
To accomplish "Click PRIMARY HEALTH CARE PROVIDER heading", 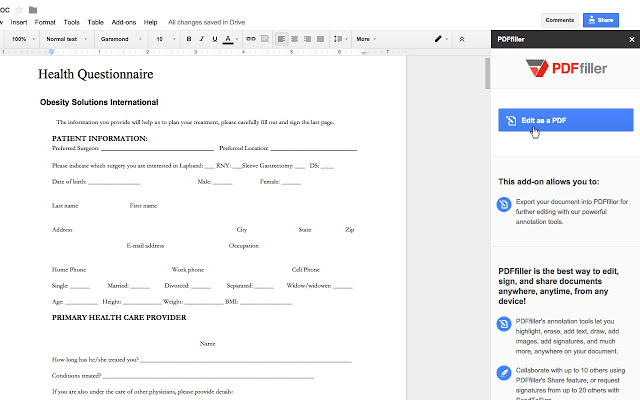I will [119, 318].
